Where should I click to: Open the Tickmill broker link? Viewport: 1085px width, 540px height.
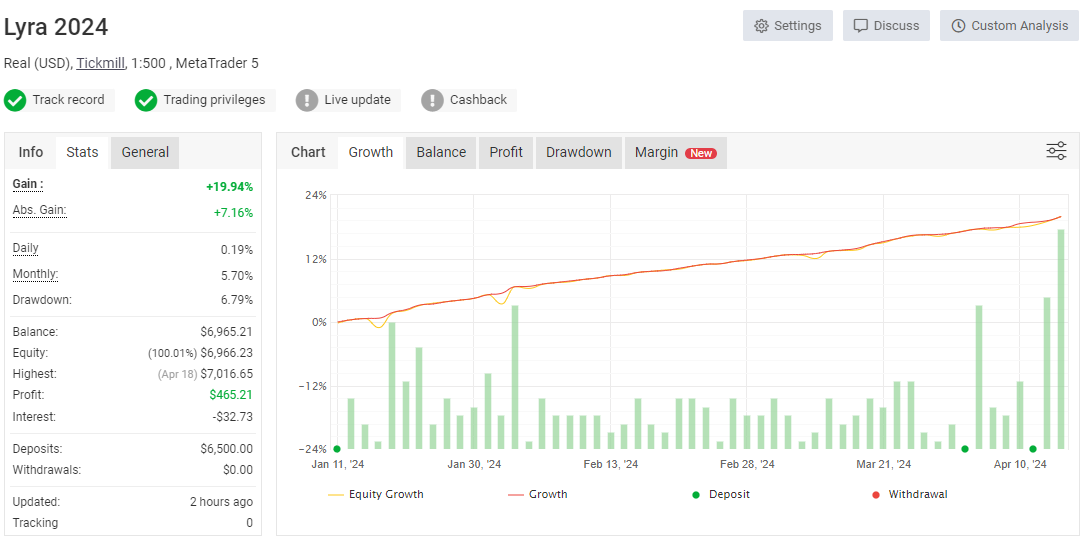[x=100, y=63]
